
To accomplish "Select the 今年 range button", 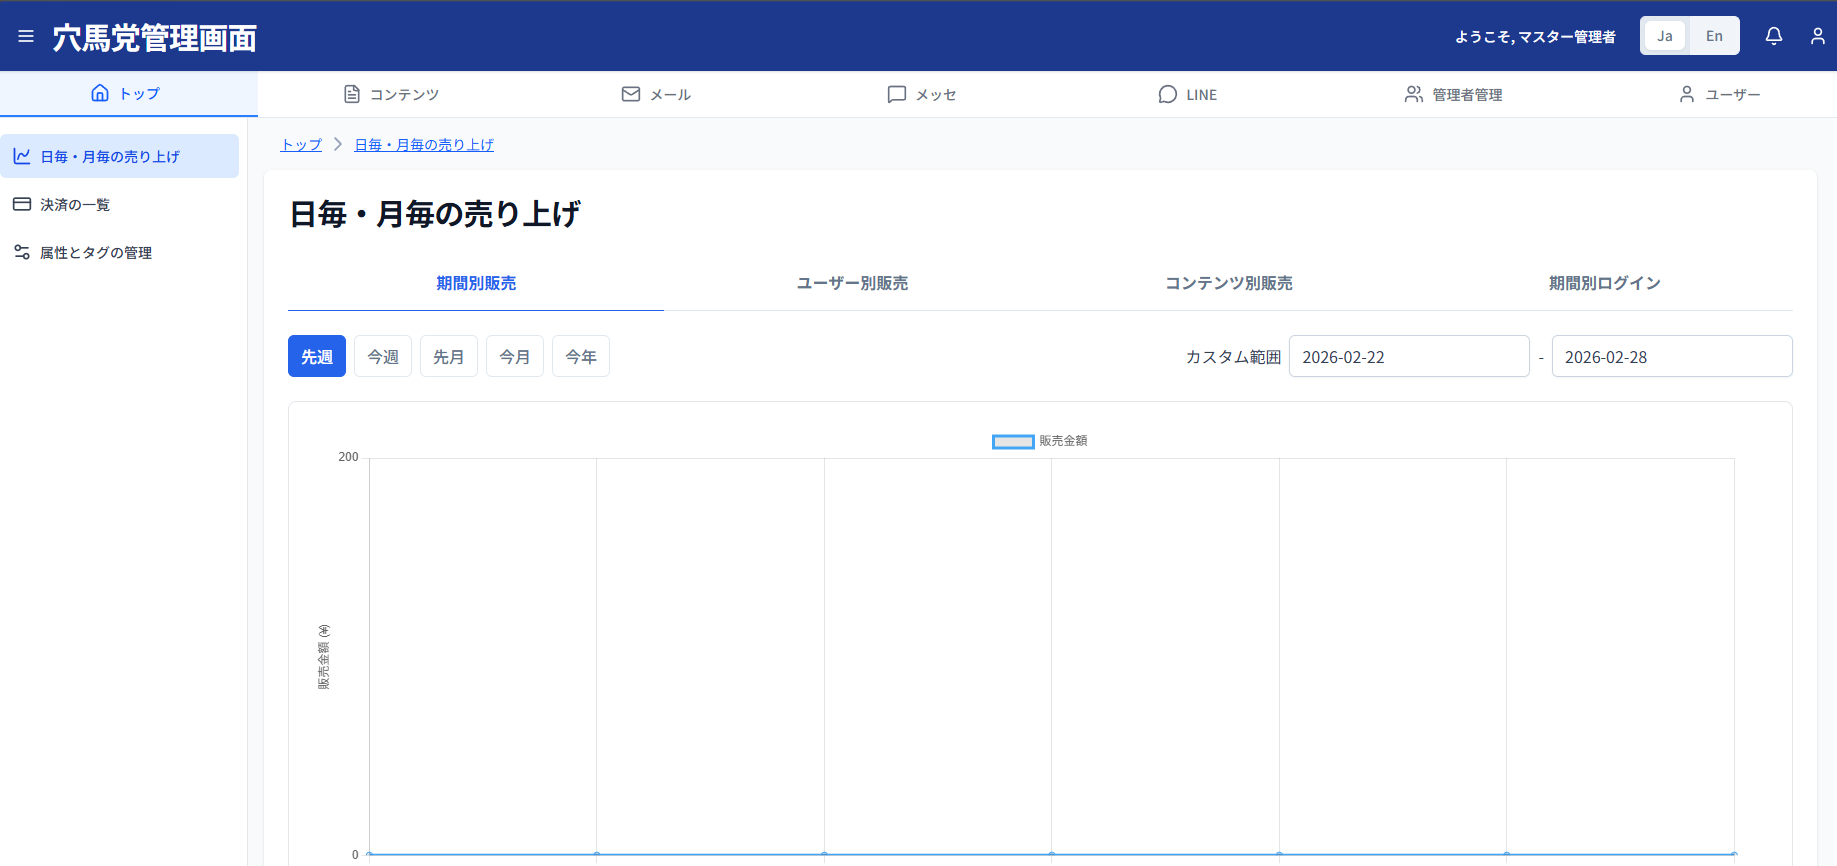I will pos(580,357).
